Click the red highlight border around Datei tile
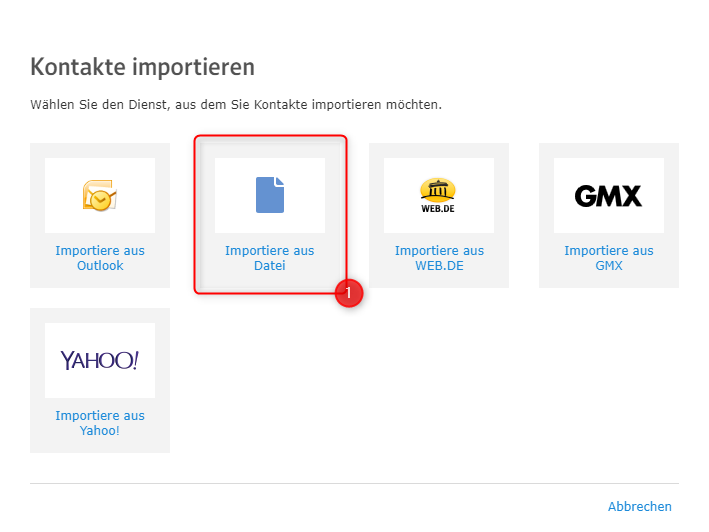 pyautogui.click(x=194, y=215)
